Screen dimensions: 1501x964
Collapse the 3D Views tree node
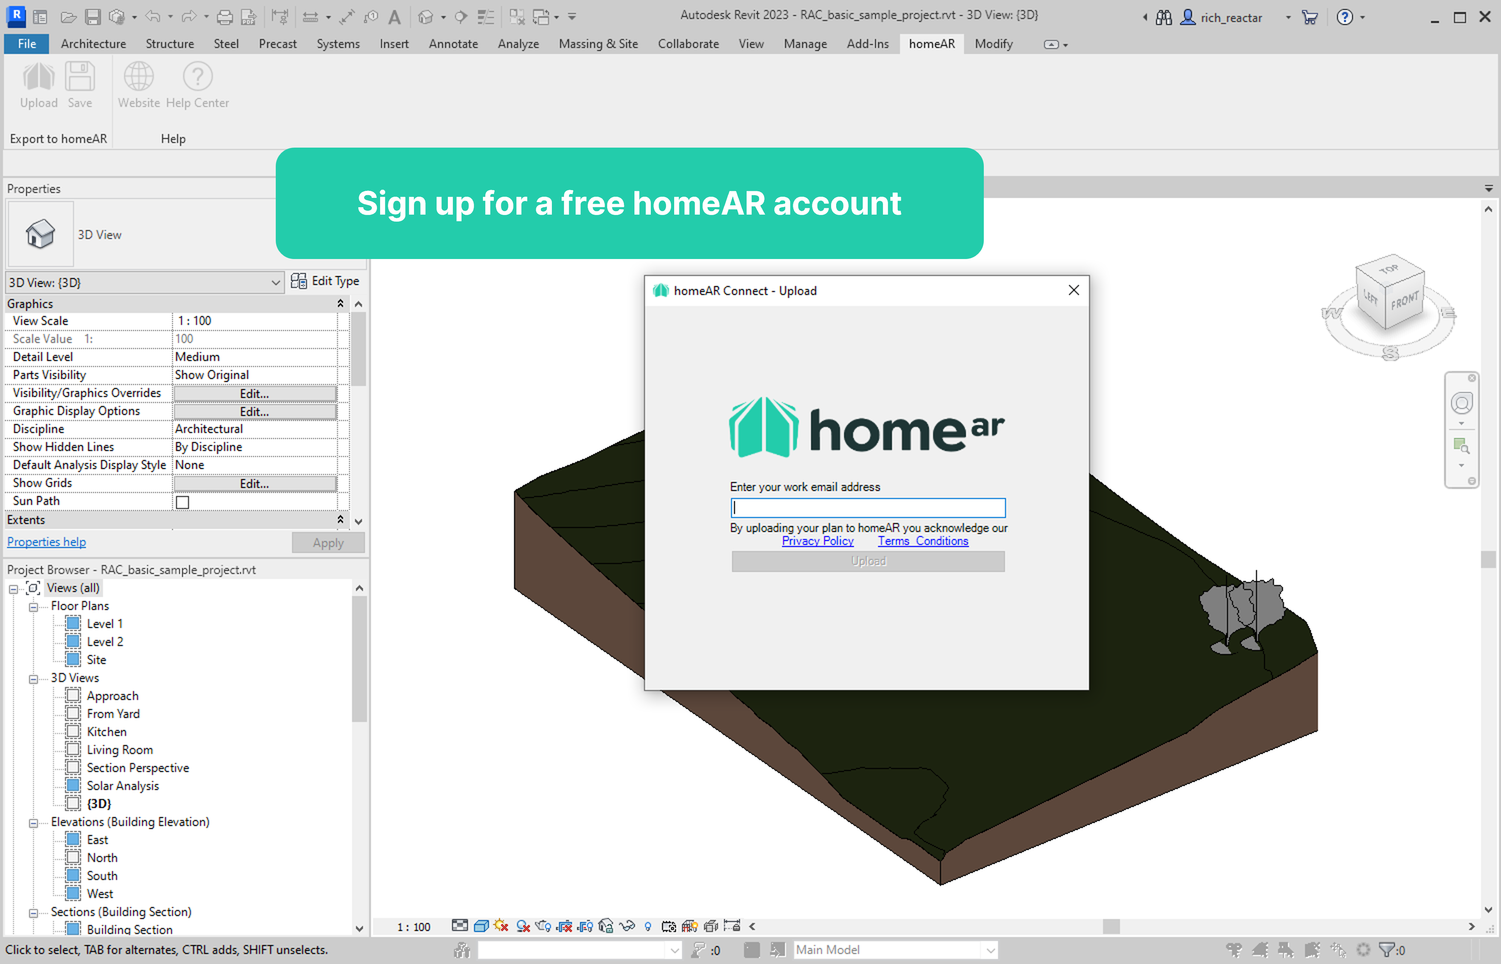click(x=33, y=678)
